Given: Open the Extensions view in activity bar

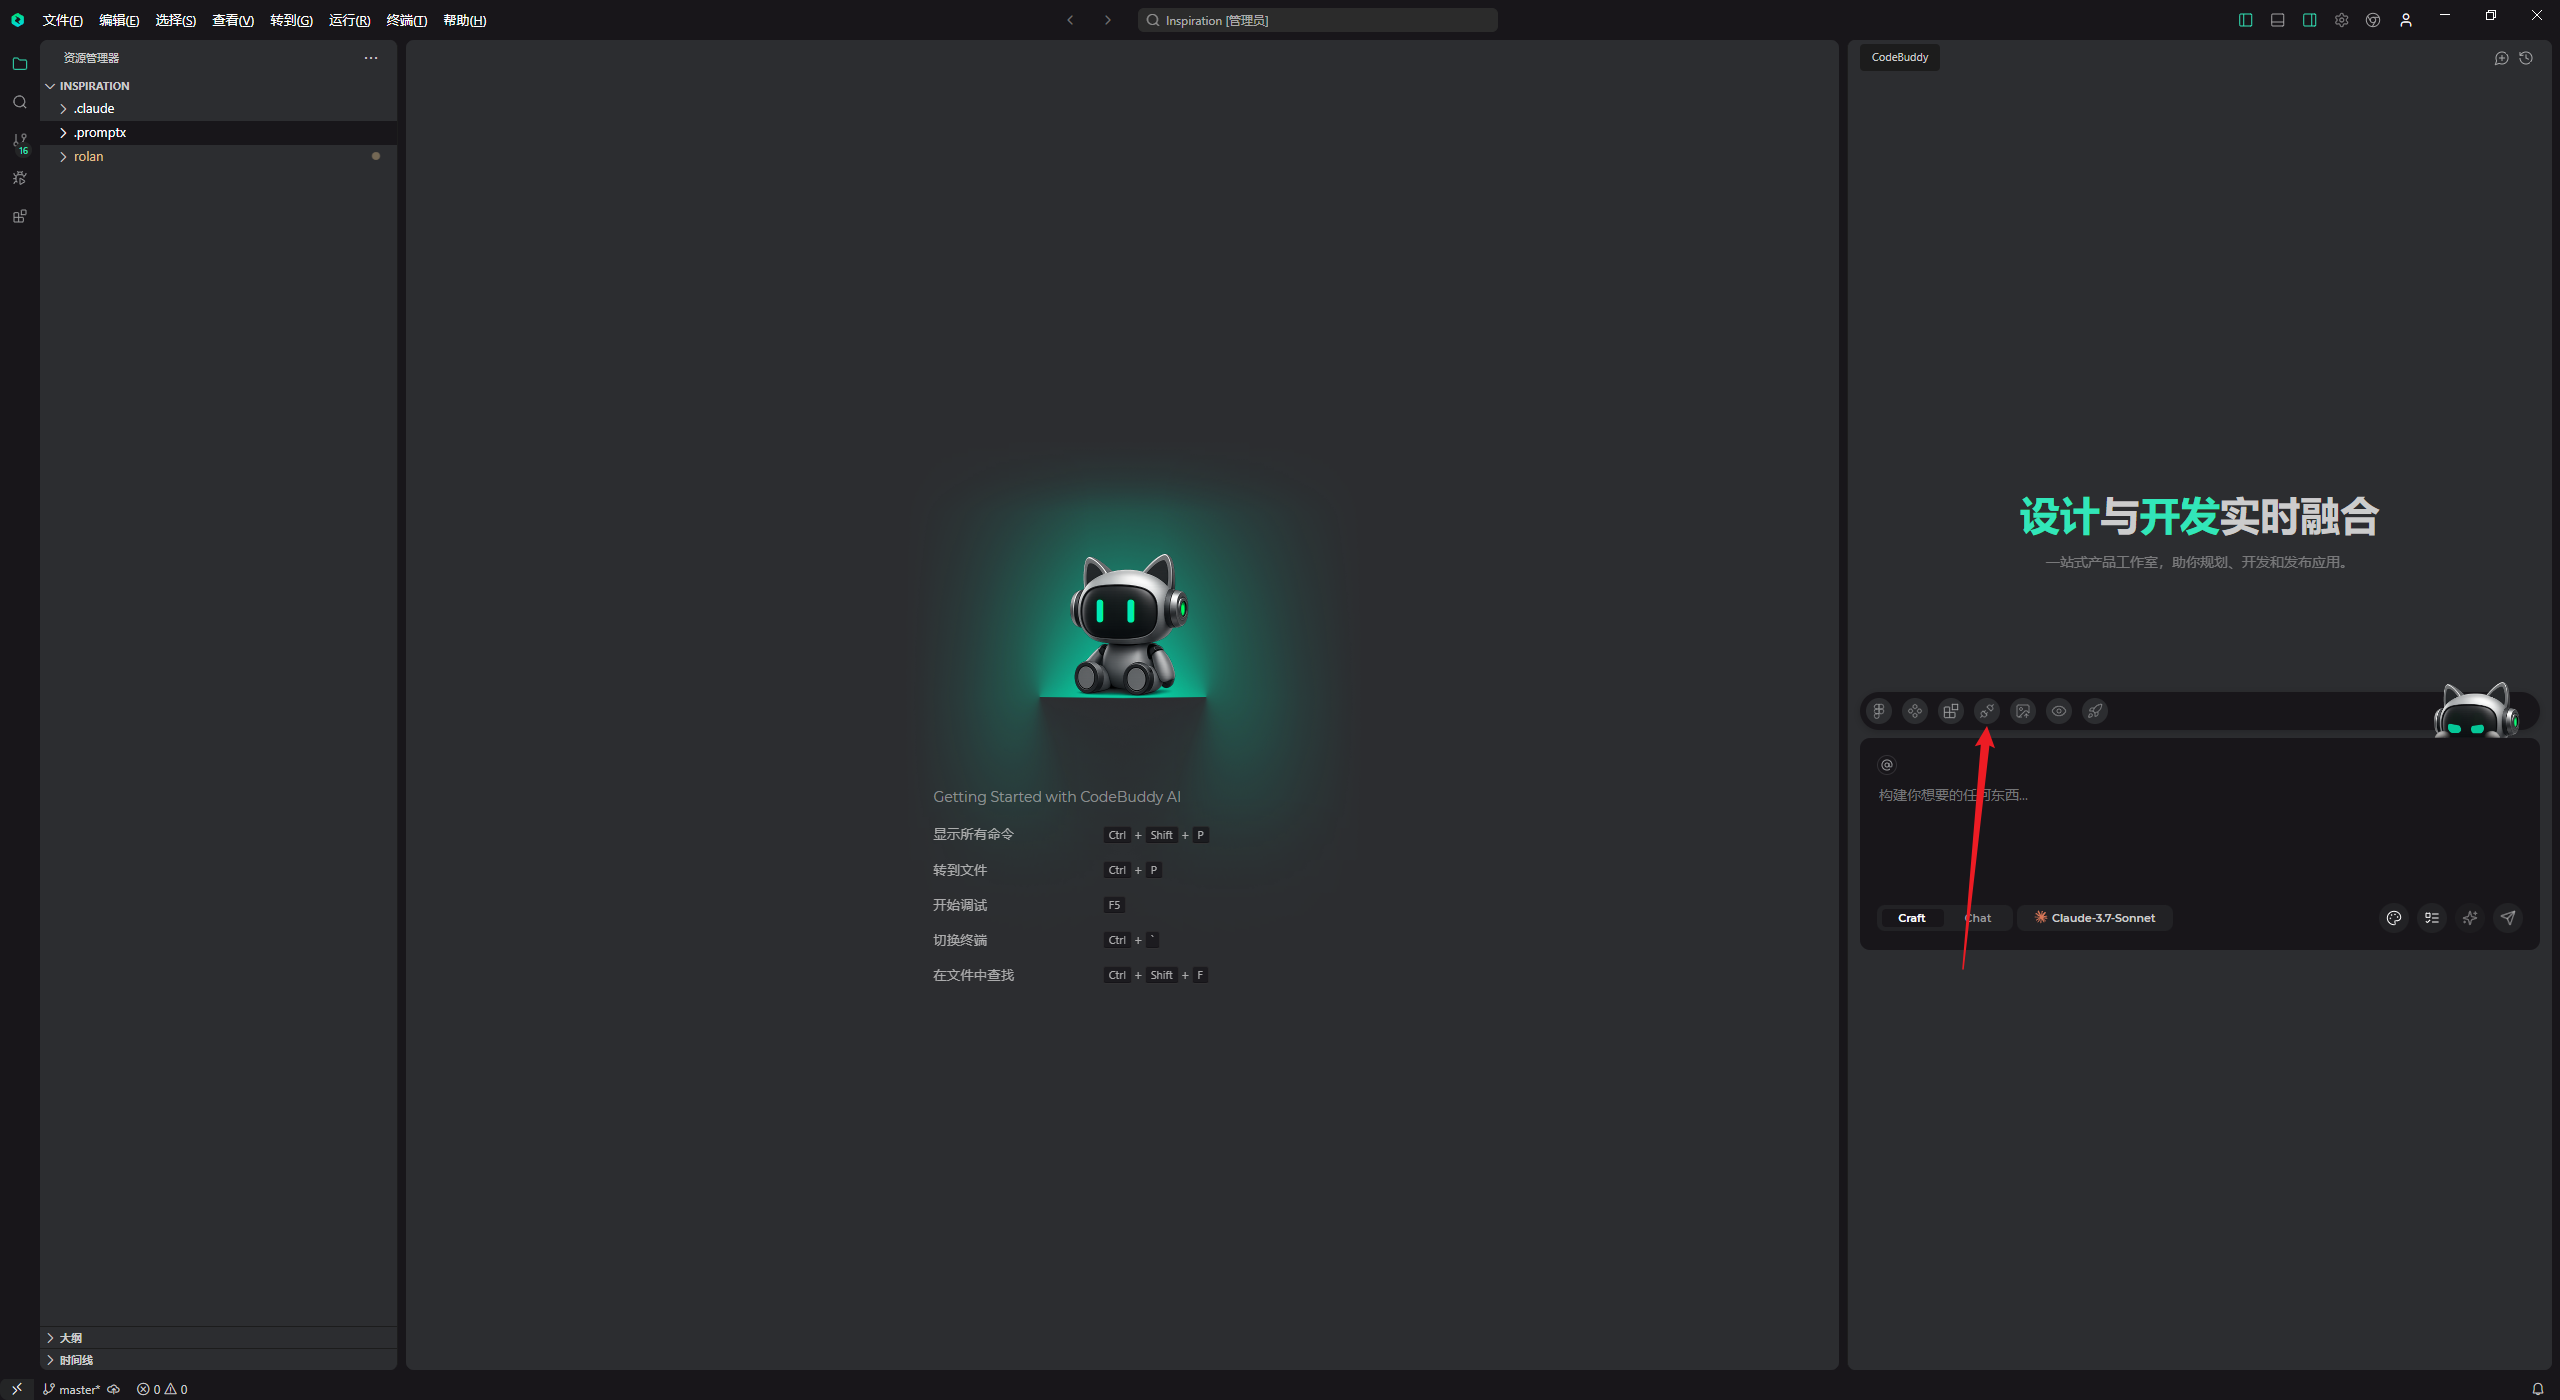Looking at the screenshot, I should (19, 216).
